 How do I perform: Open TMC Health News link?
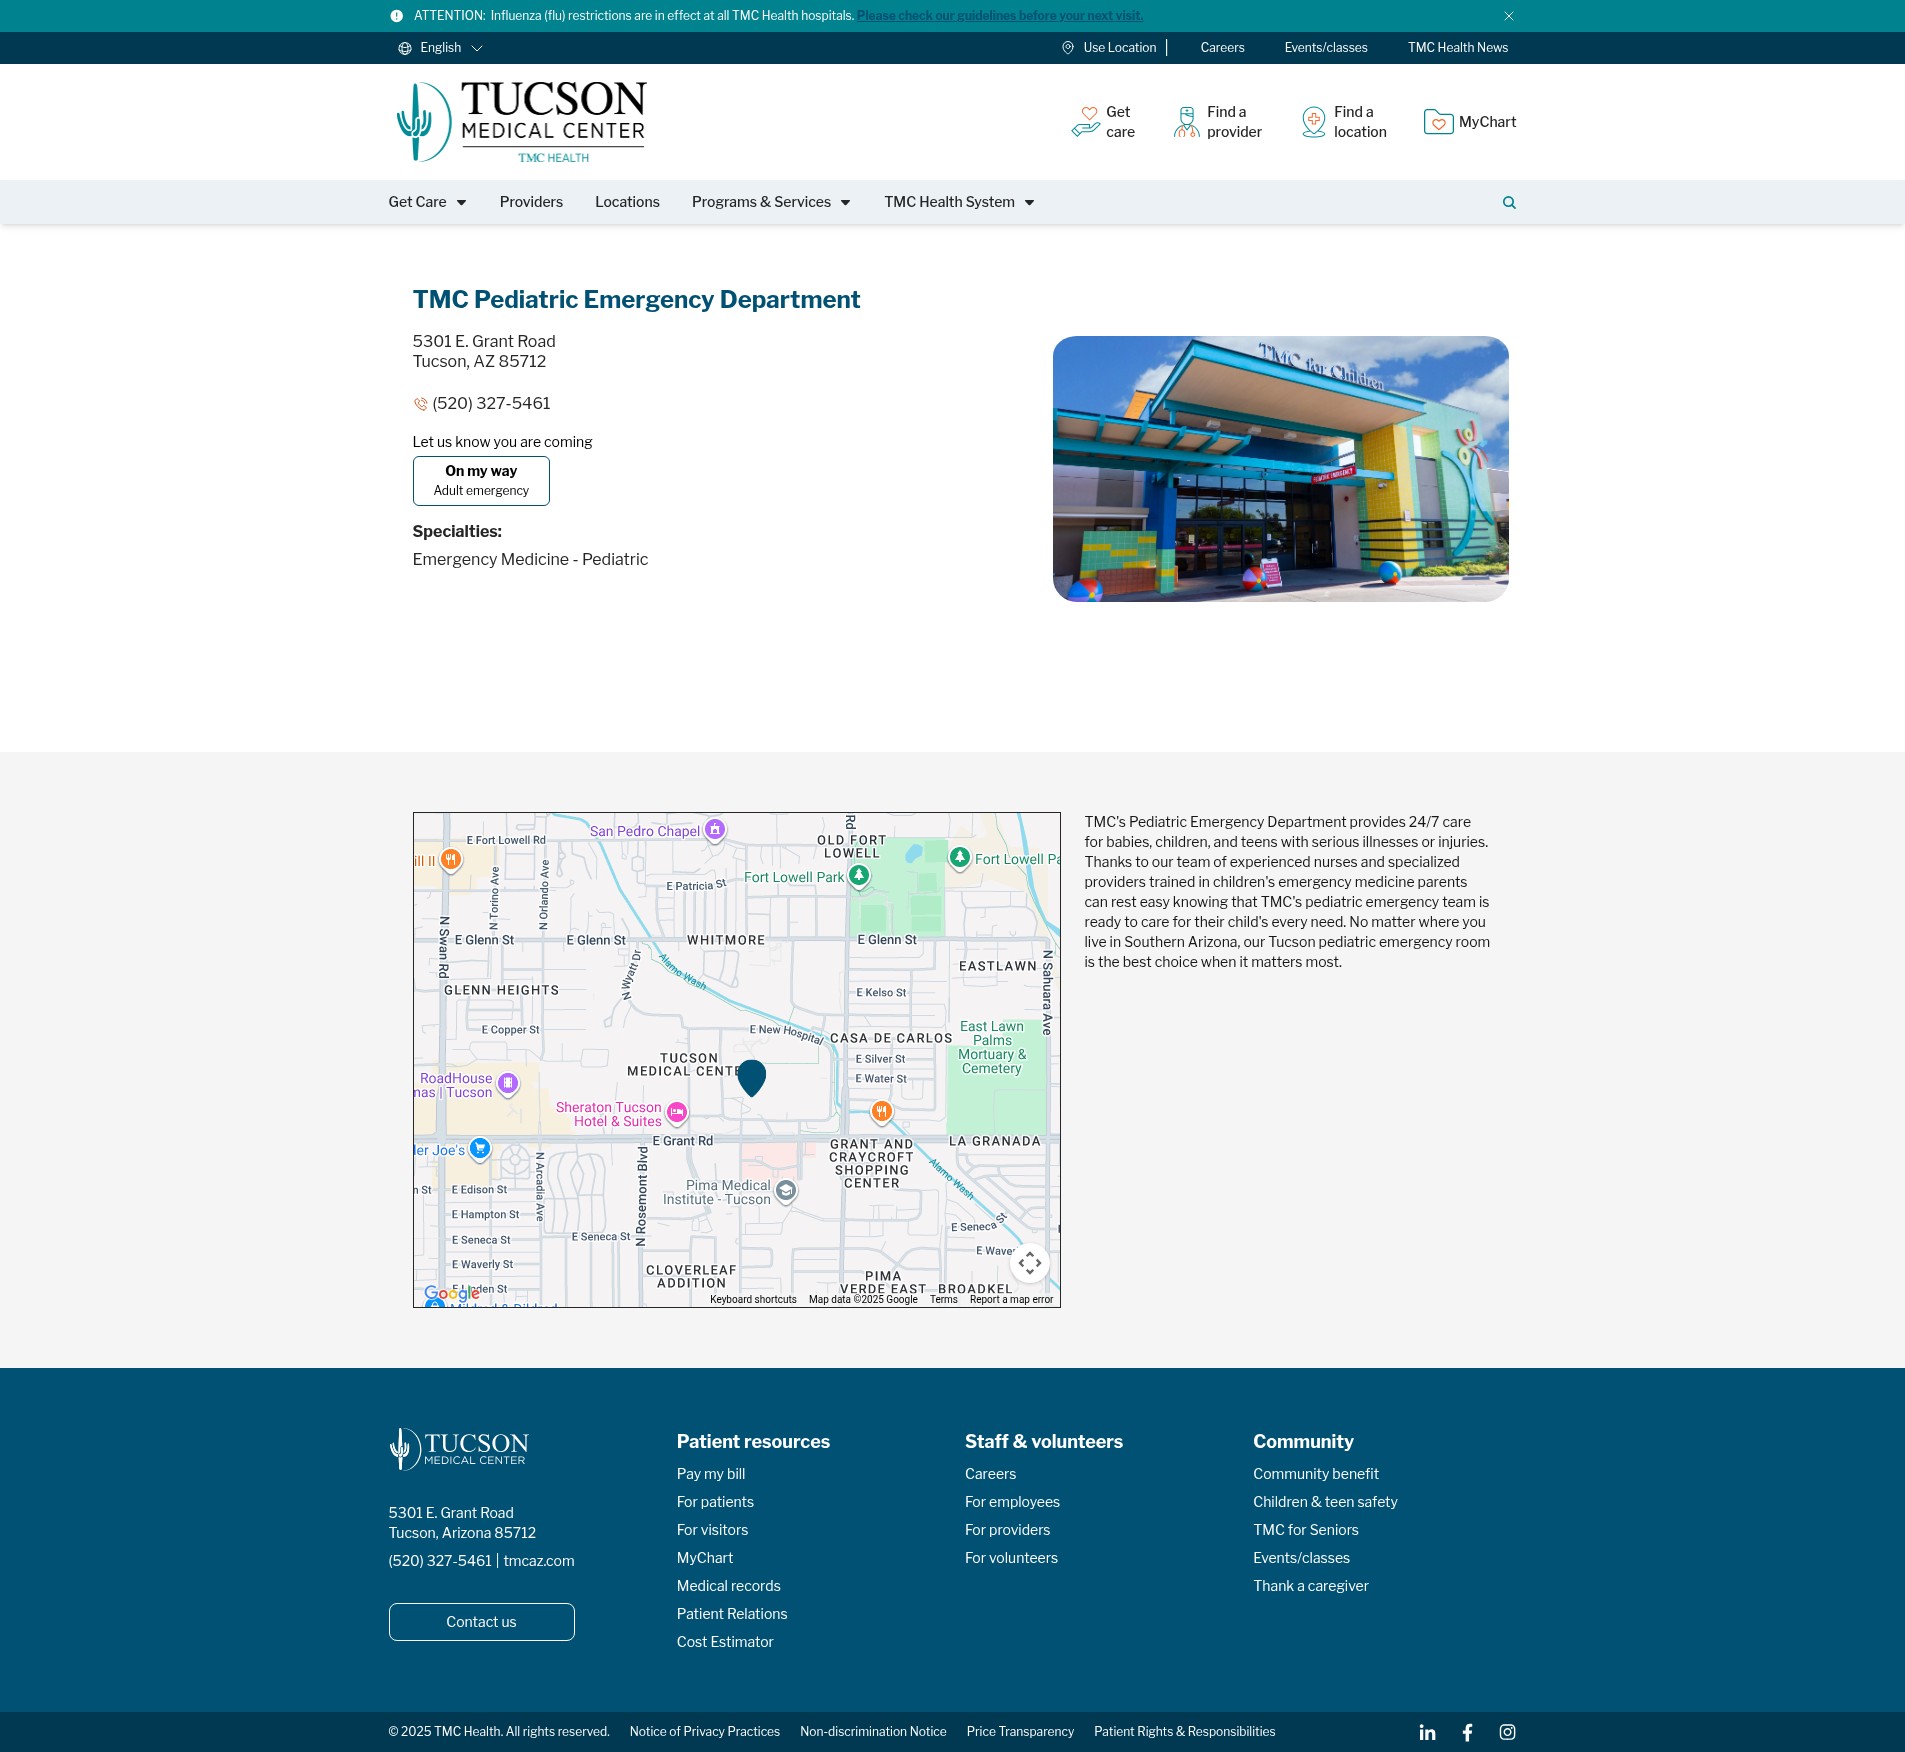pyautogui.click(x=1458, y=48)
